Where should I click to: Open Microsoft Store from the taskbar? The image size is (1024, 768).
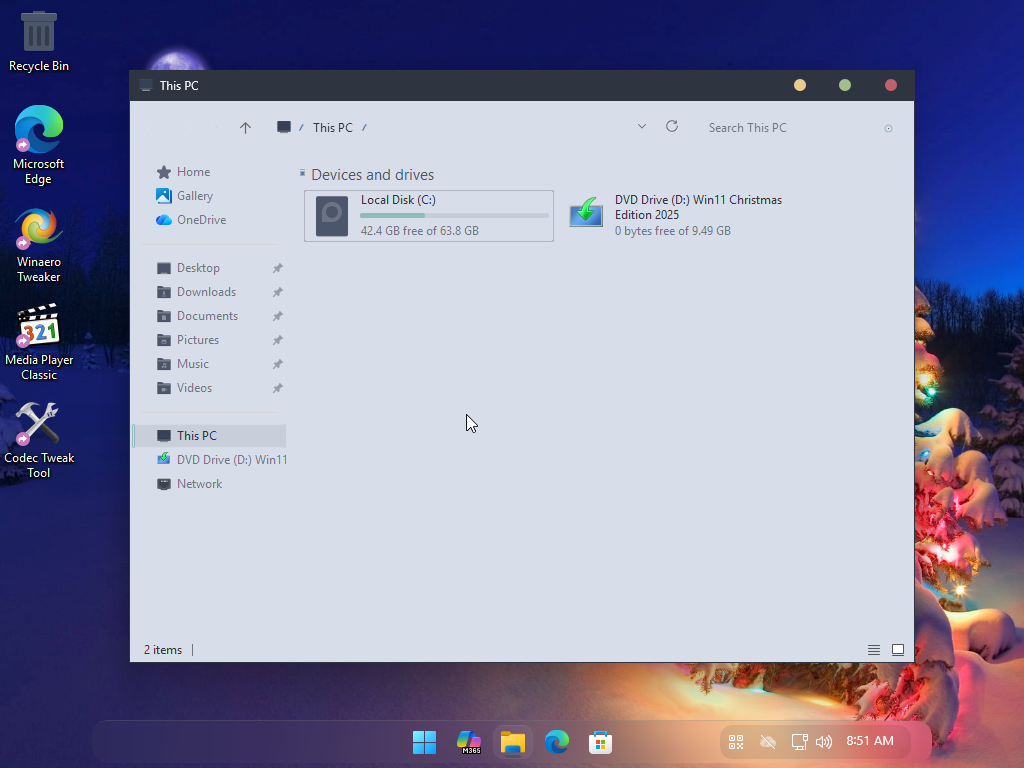(x=600, y=742)
